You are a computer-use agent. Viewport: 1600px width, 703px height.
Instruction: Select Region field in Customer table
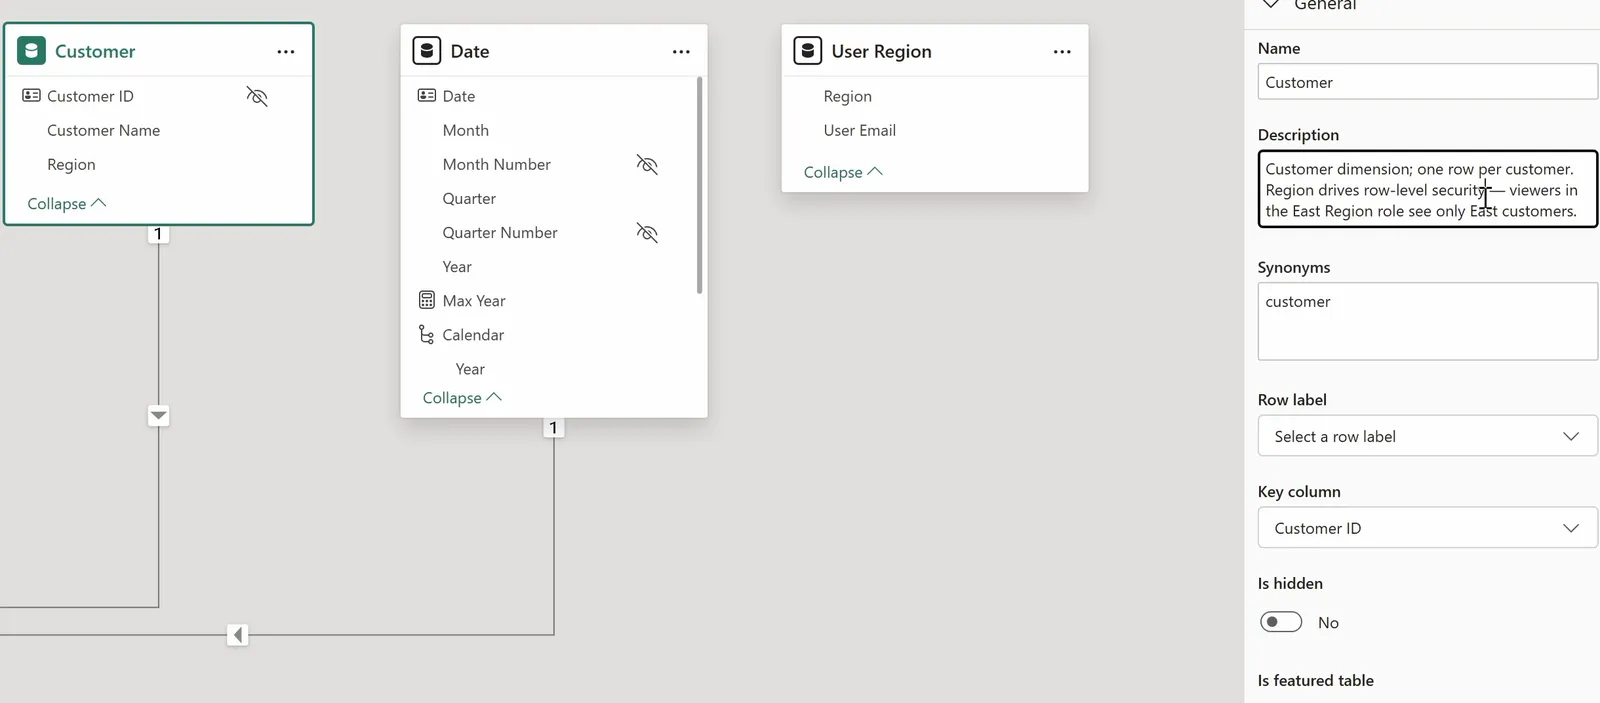tap(71, 164)
